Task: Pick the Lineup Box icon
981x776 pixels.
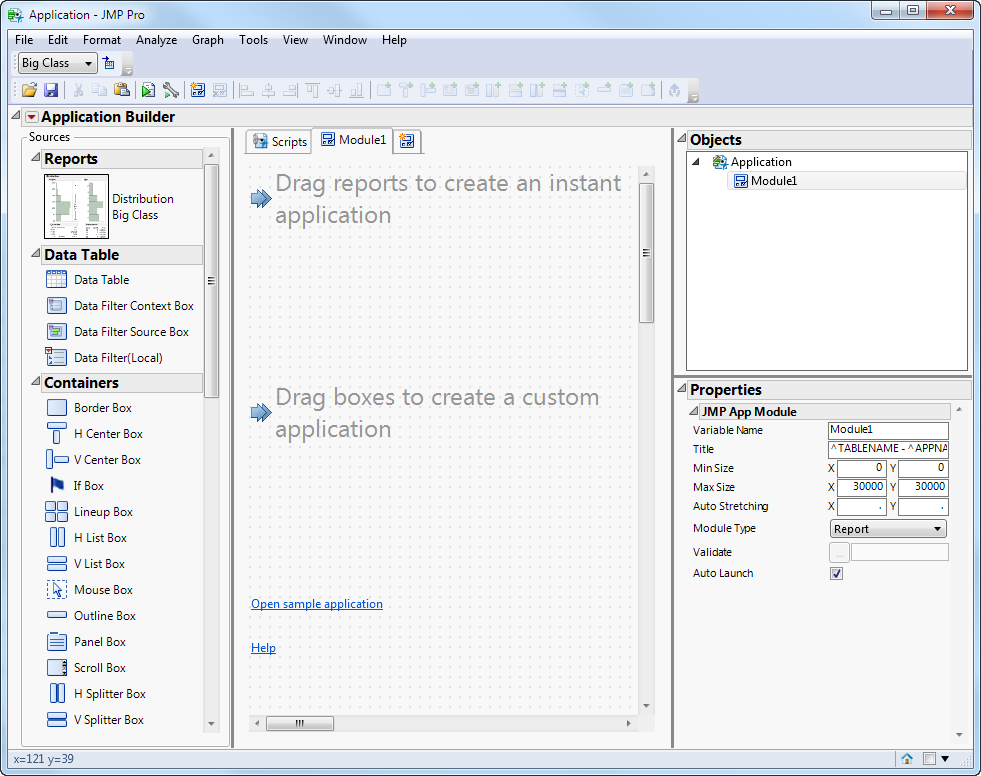Action: (x=57, y=512)
